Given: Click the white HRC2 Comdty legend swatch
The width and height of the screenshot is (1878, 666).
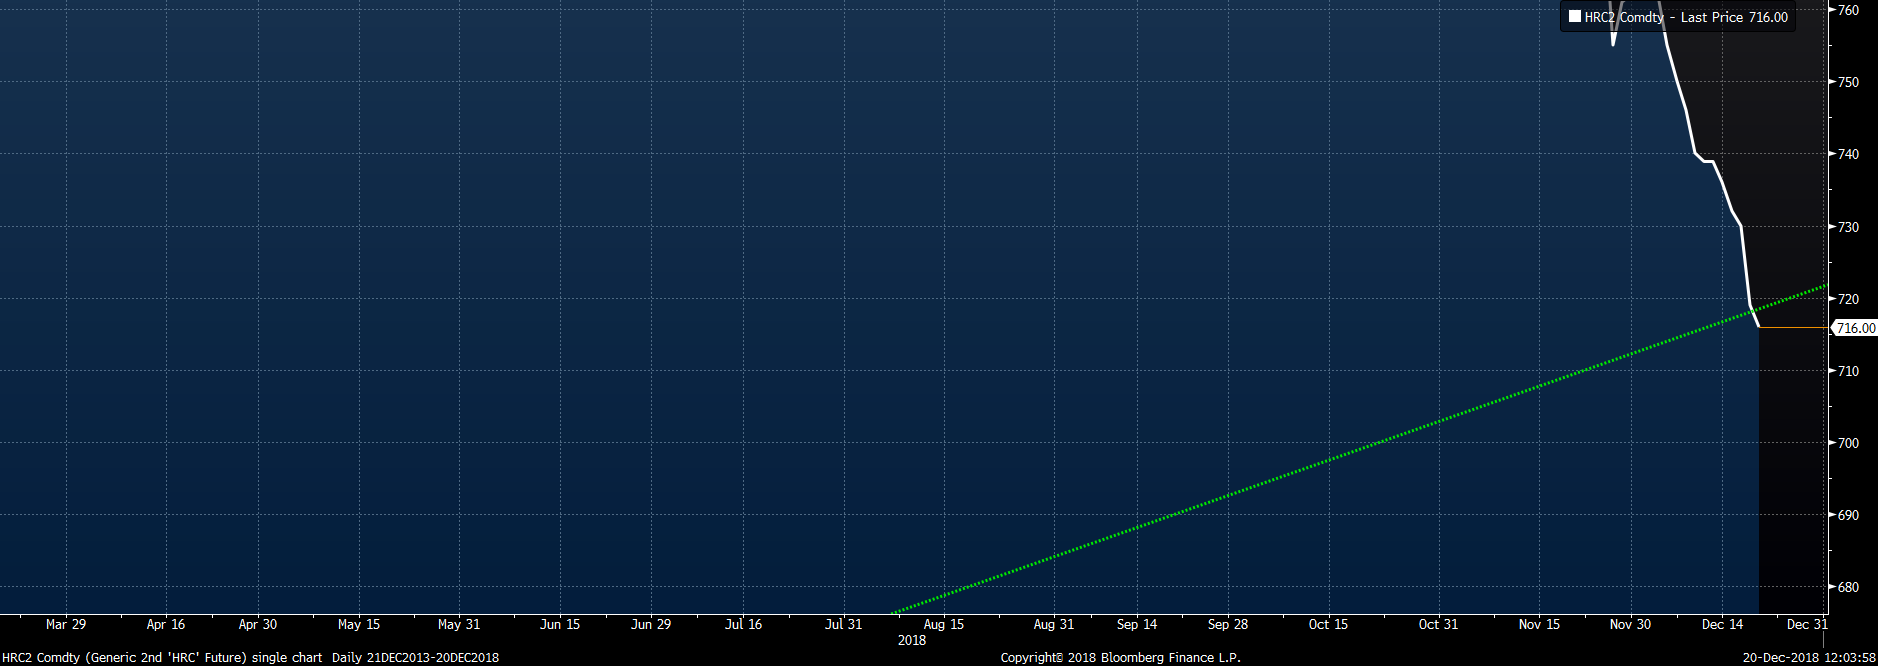Looking at the screenshot, I should click(1575, 17).
